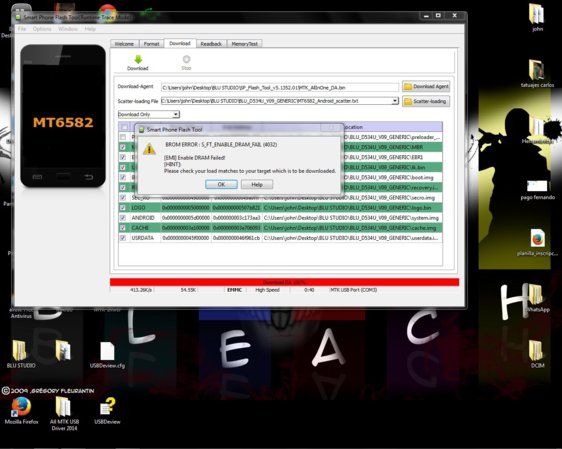Click the green Download arrow icon
The width and height of the screenshot is (562, 449).
pos(138,59)
